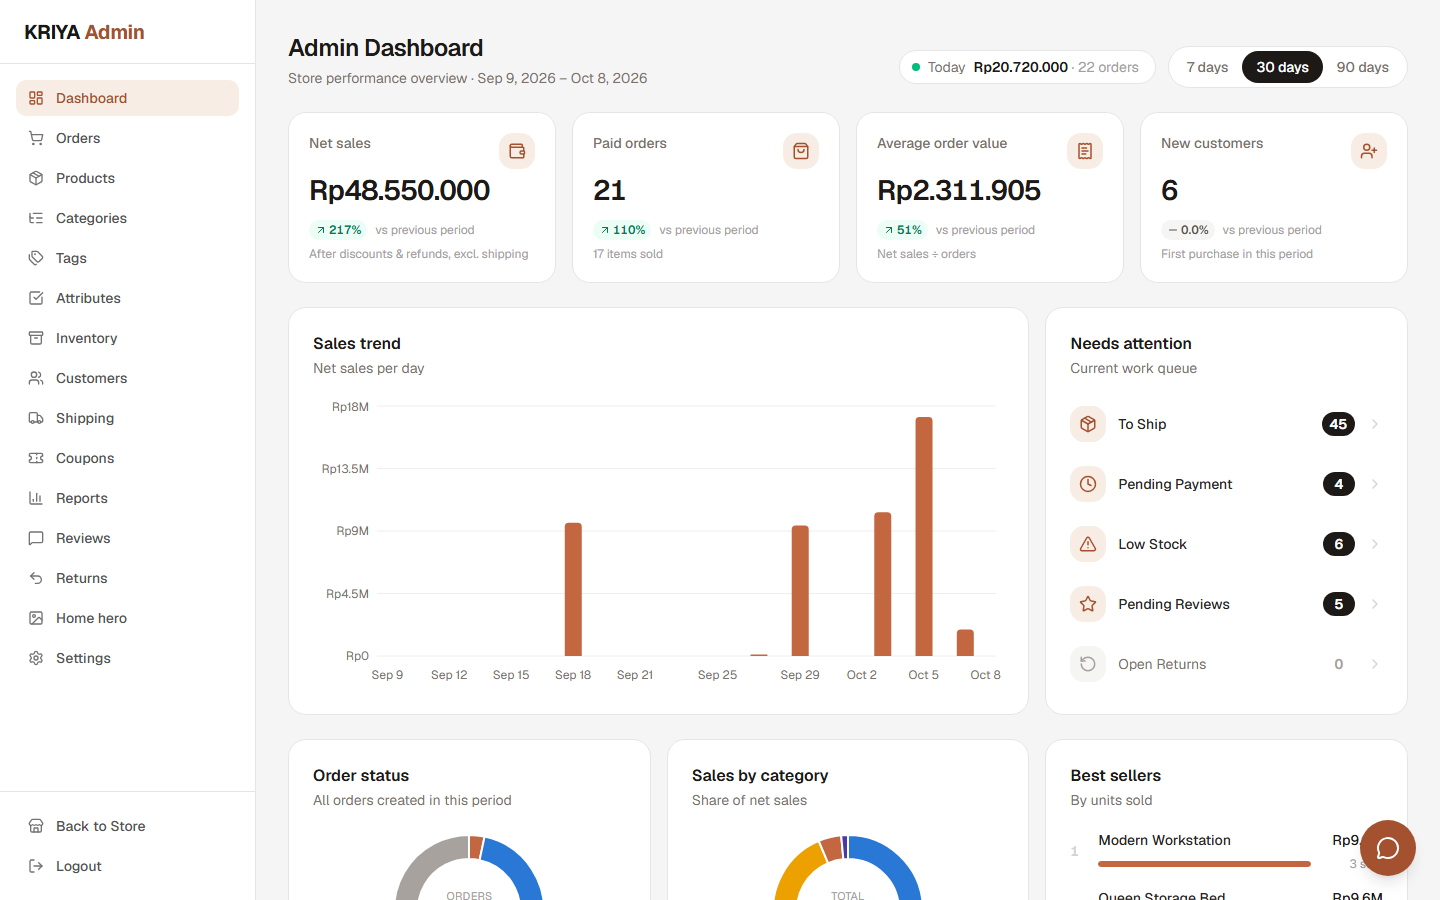
Task: Navigate to Customers in the sidebar
Action: tap(127, 378)
